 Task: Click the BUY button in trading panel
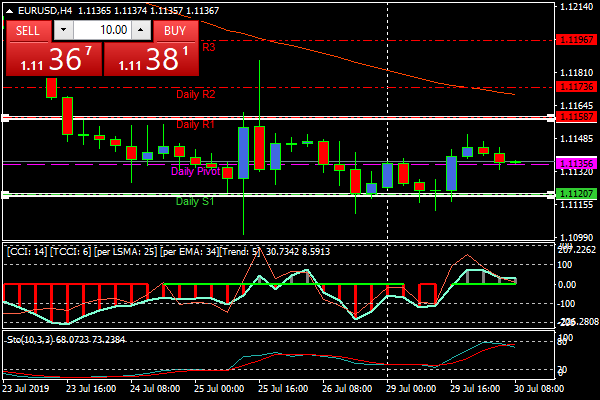pyautogui.click(x=175, y=31)
